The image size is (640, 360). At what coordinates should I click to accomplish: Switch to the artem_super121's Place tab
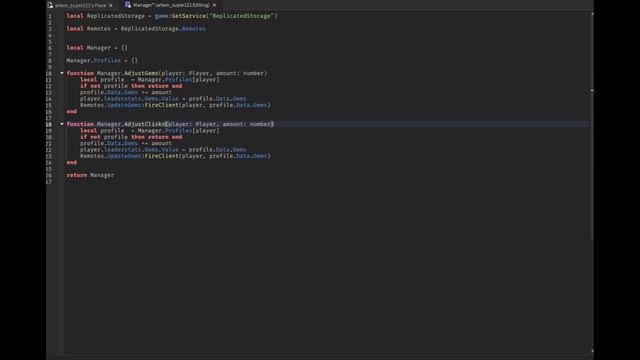80,5
